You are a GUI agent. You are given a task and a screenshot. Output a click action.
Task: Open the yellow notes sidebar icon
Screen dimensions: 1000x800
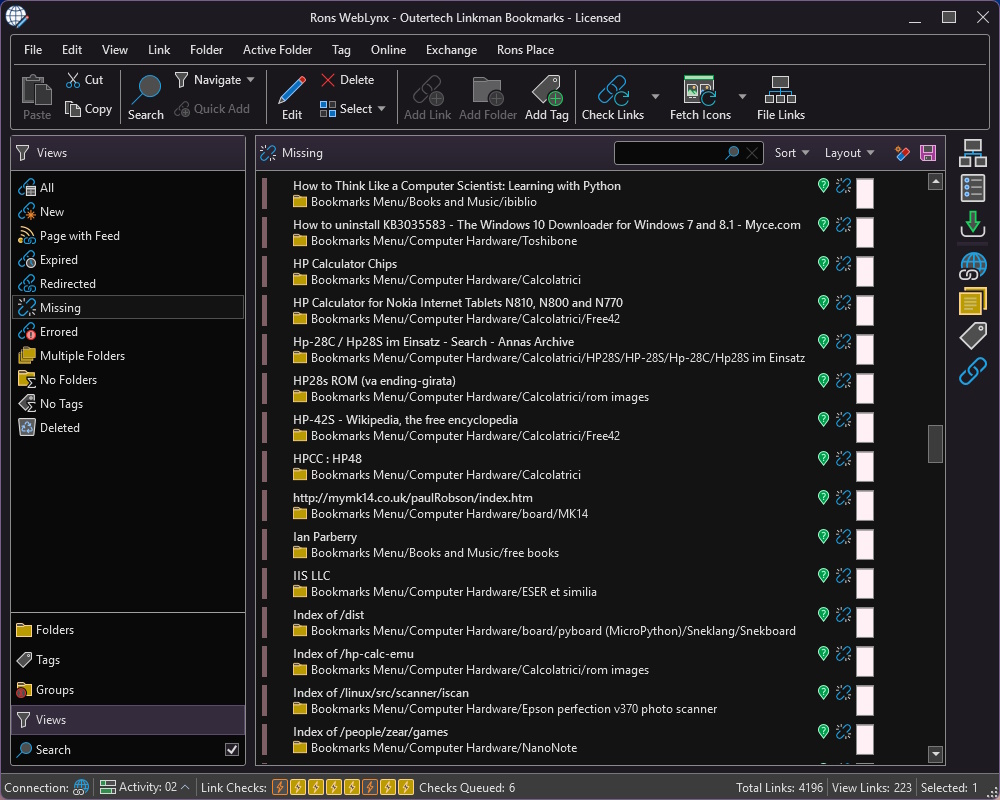coord(973,301)
